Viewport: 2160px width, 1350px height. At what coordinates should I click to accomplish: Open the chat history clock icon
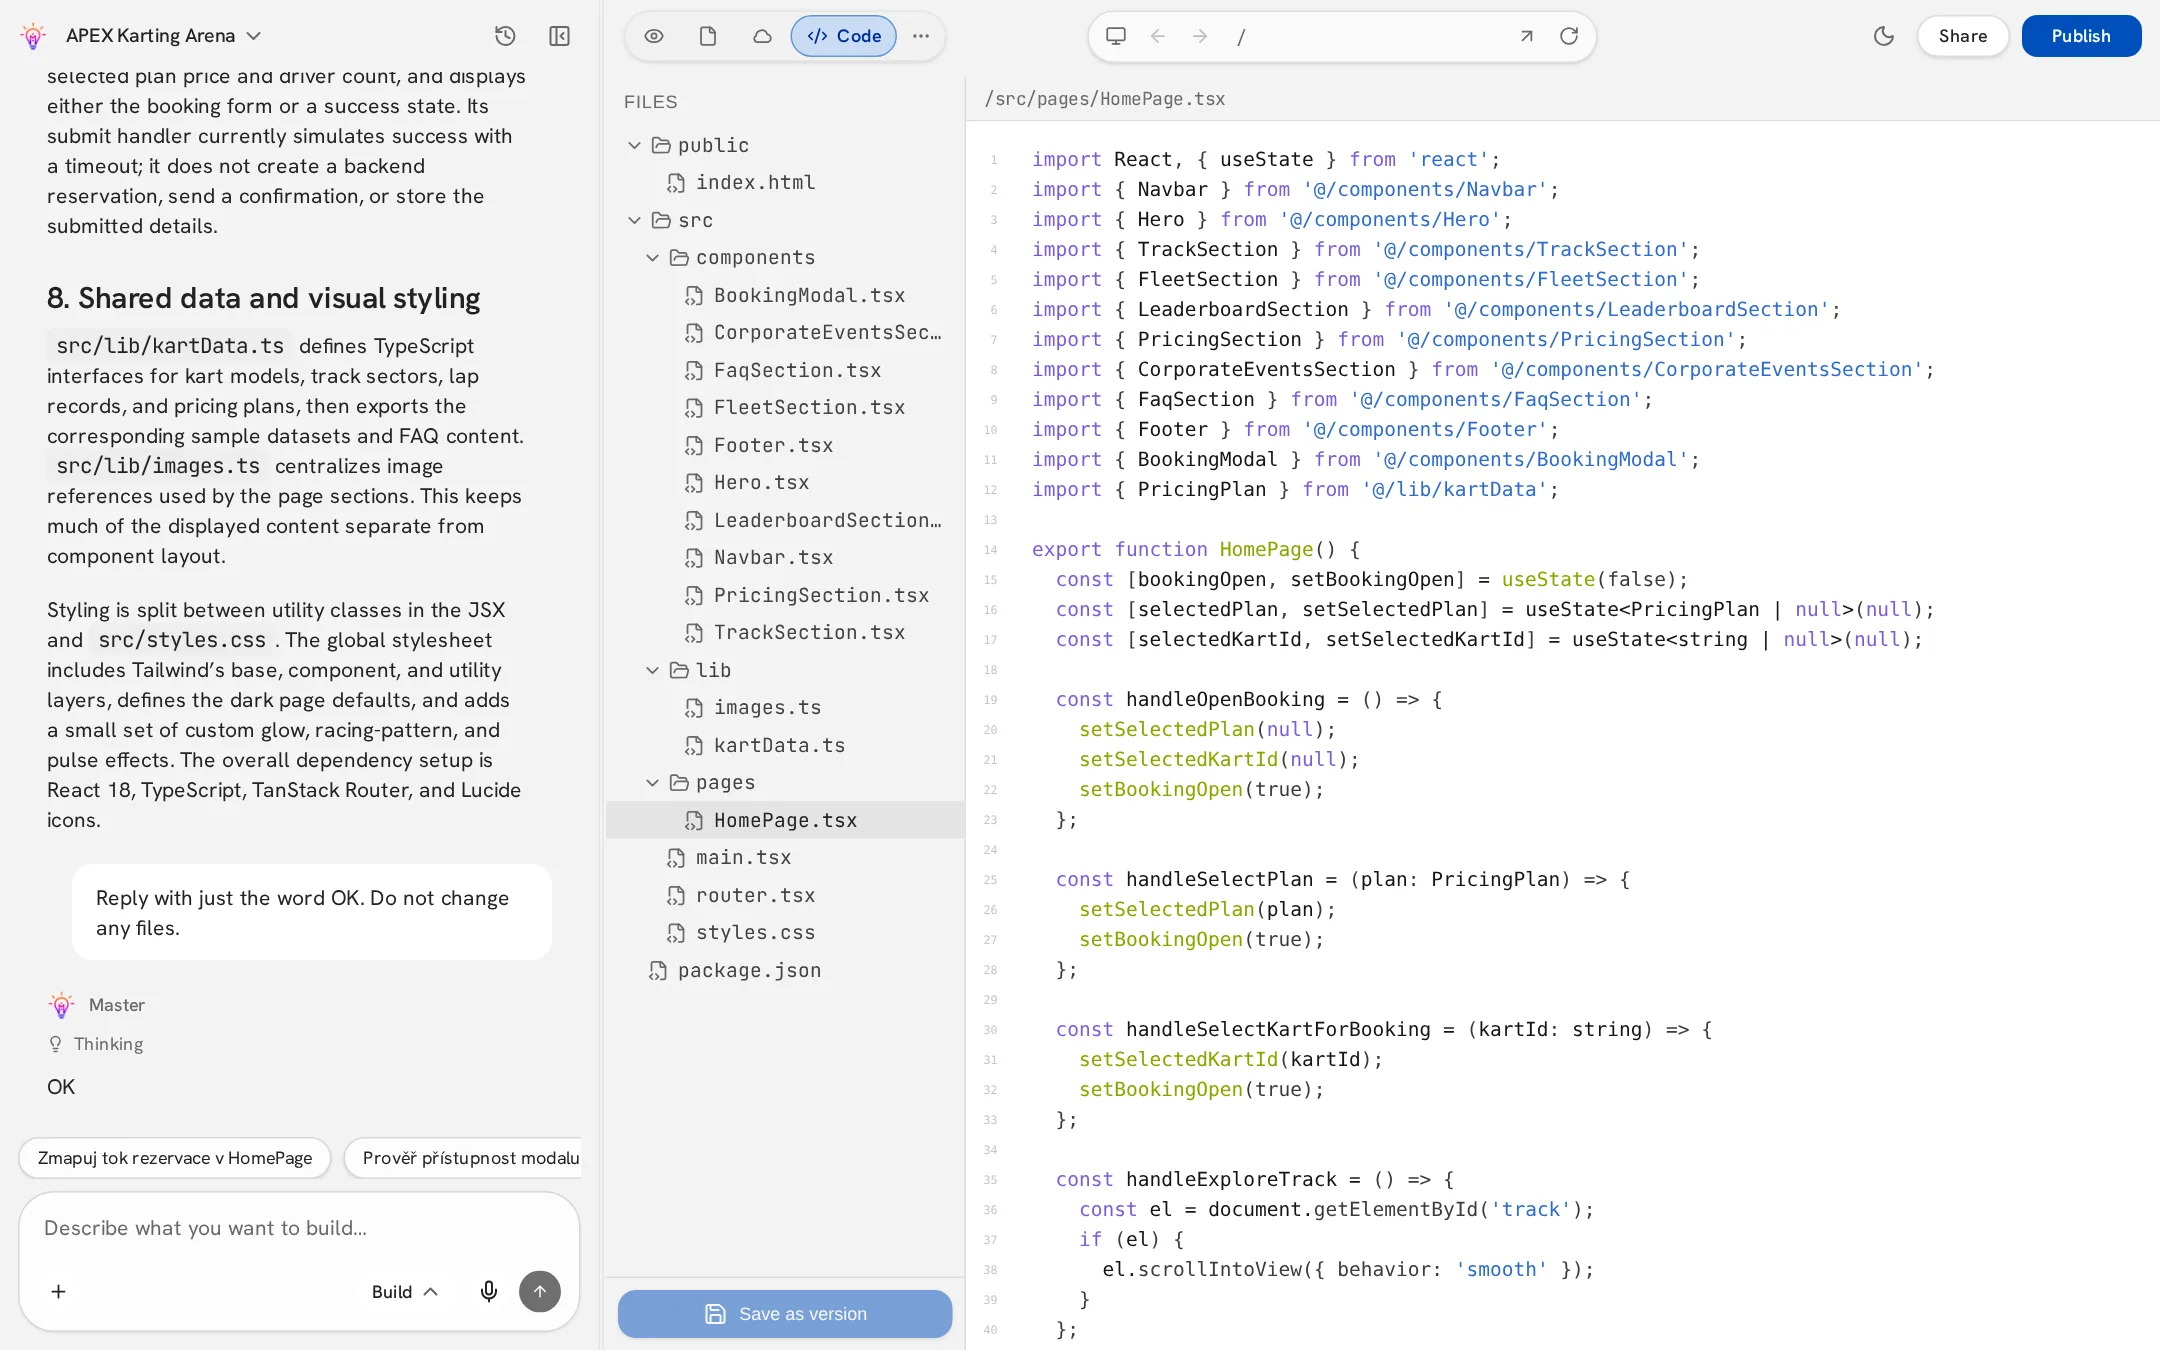(505, 36)
